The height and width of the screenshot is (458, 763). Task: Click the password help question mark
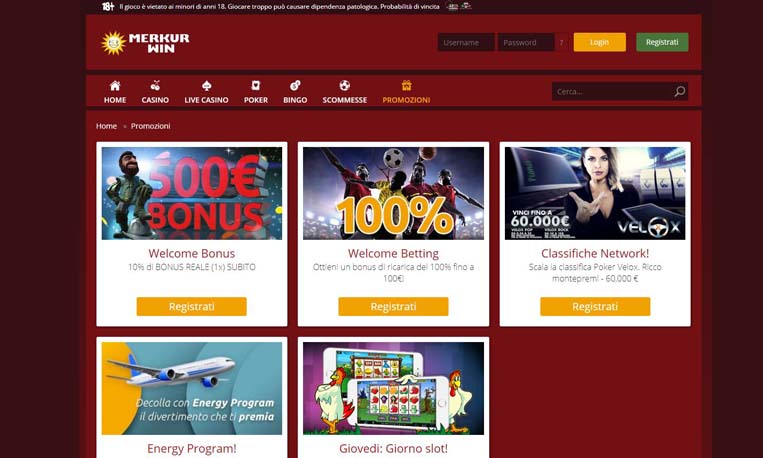pyautogui.click(x=561, y=42)
